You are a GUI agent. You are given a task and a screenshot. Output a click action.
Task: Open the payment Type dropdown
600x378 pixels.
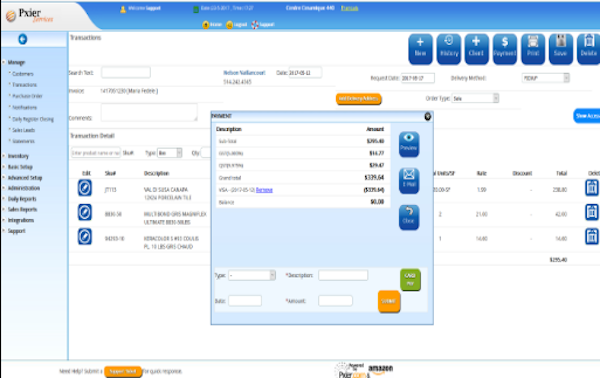point(252,275)
